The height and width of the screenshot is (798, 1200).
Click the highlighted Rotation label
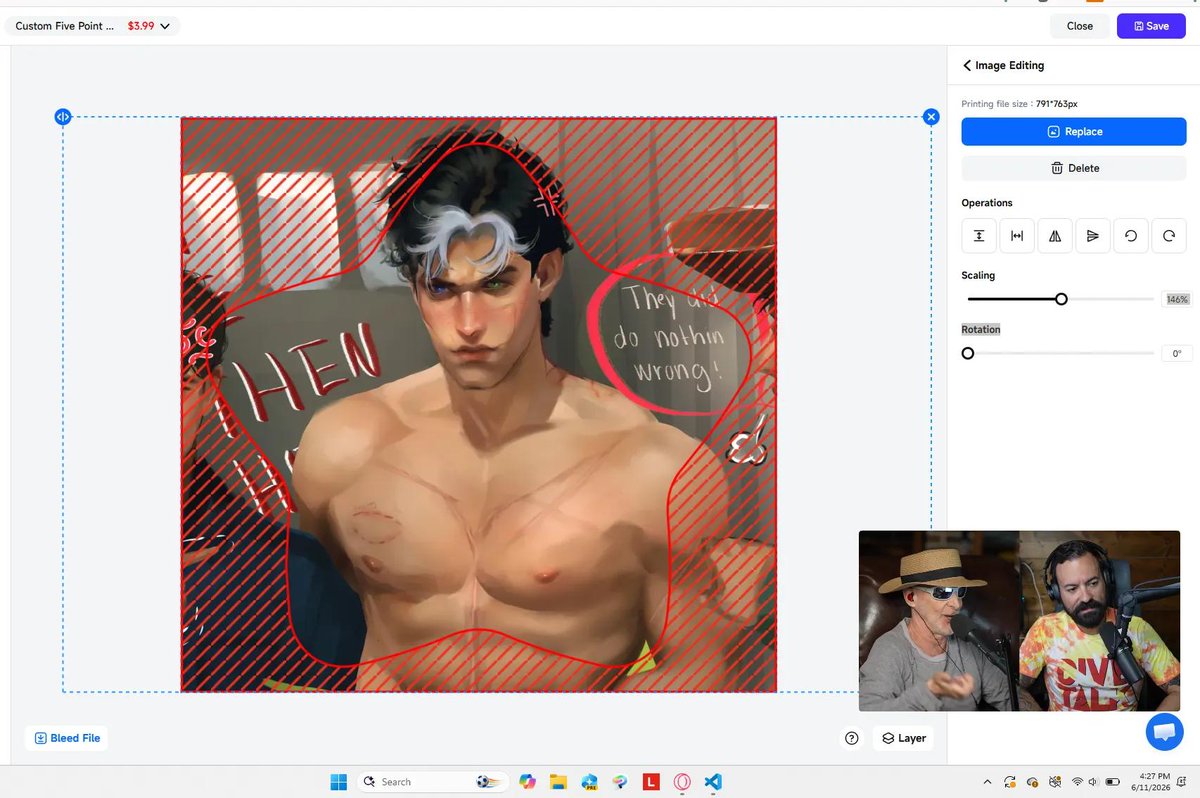pos(981,329)
